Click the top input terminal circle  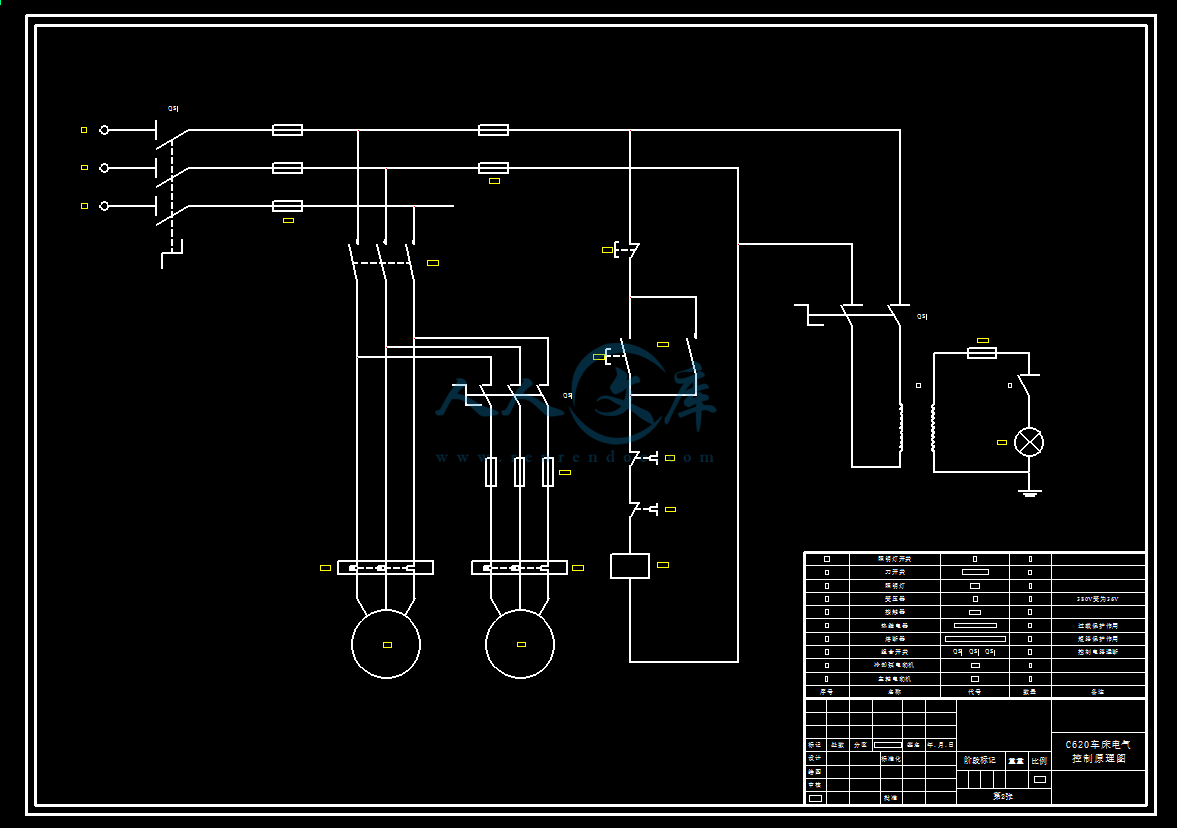point(104,130)
